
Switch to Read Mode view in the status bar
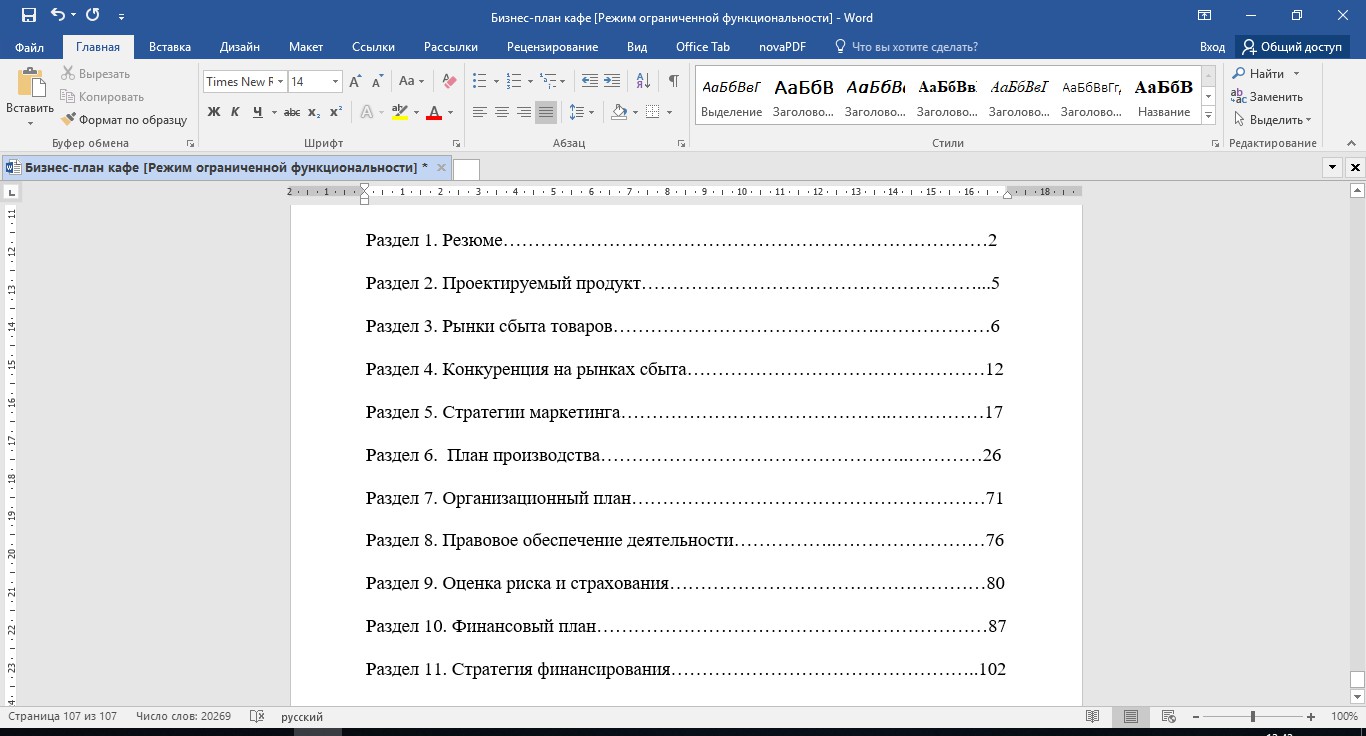pos(1093,717)
